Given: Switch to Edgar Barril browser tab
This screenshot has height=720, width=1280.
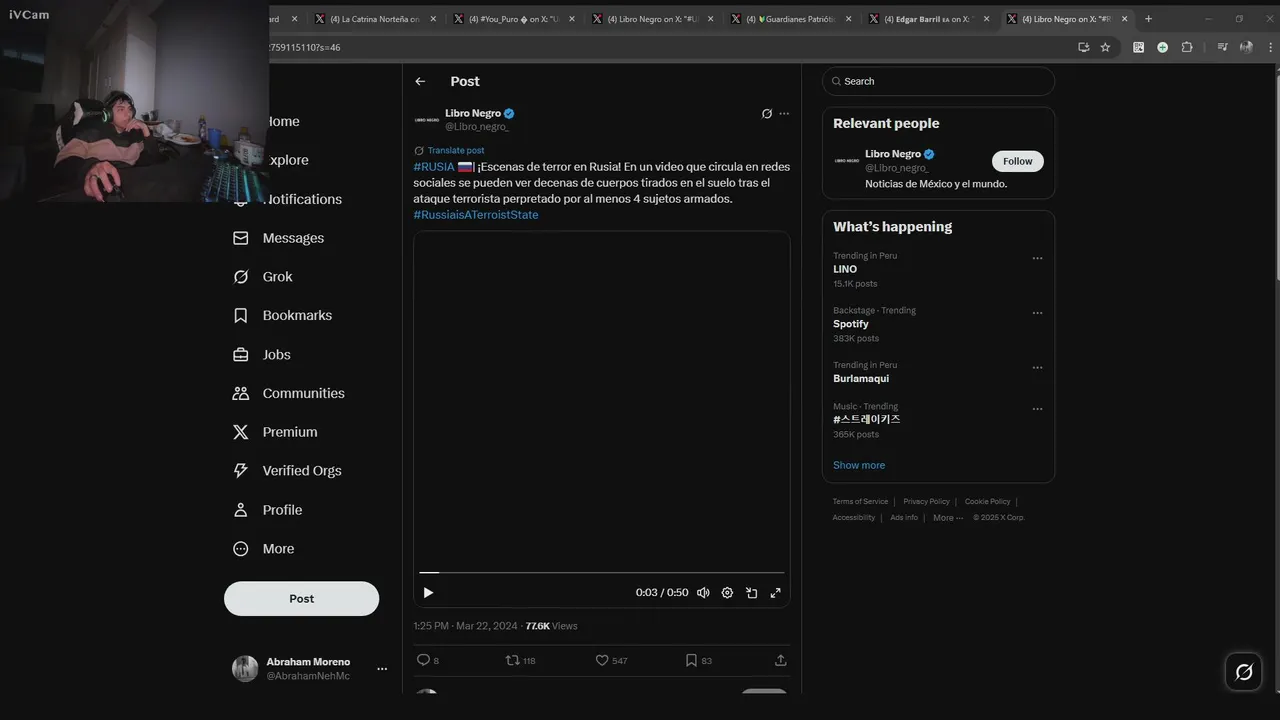Looking at the screenshot, I should pos(927,19).
